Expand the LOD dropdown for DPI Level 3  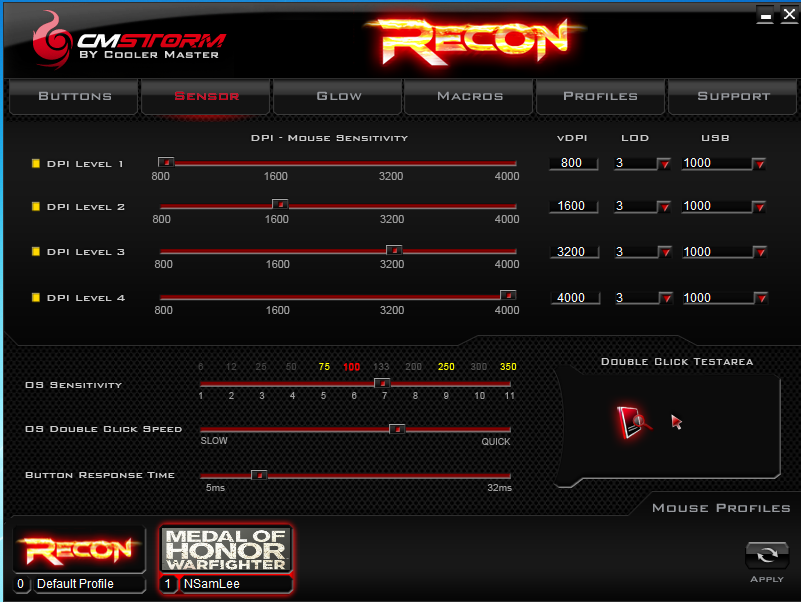665,252
